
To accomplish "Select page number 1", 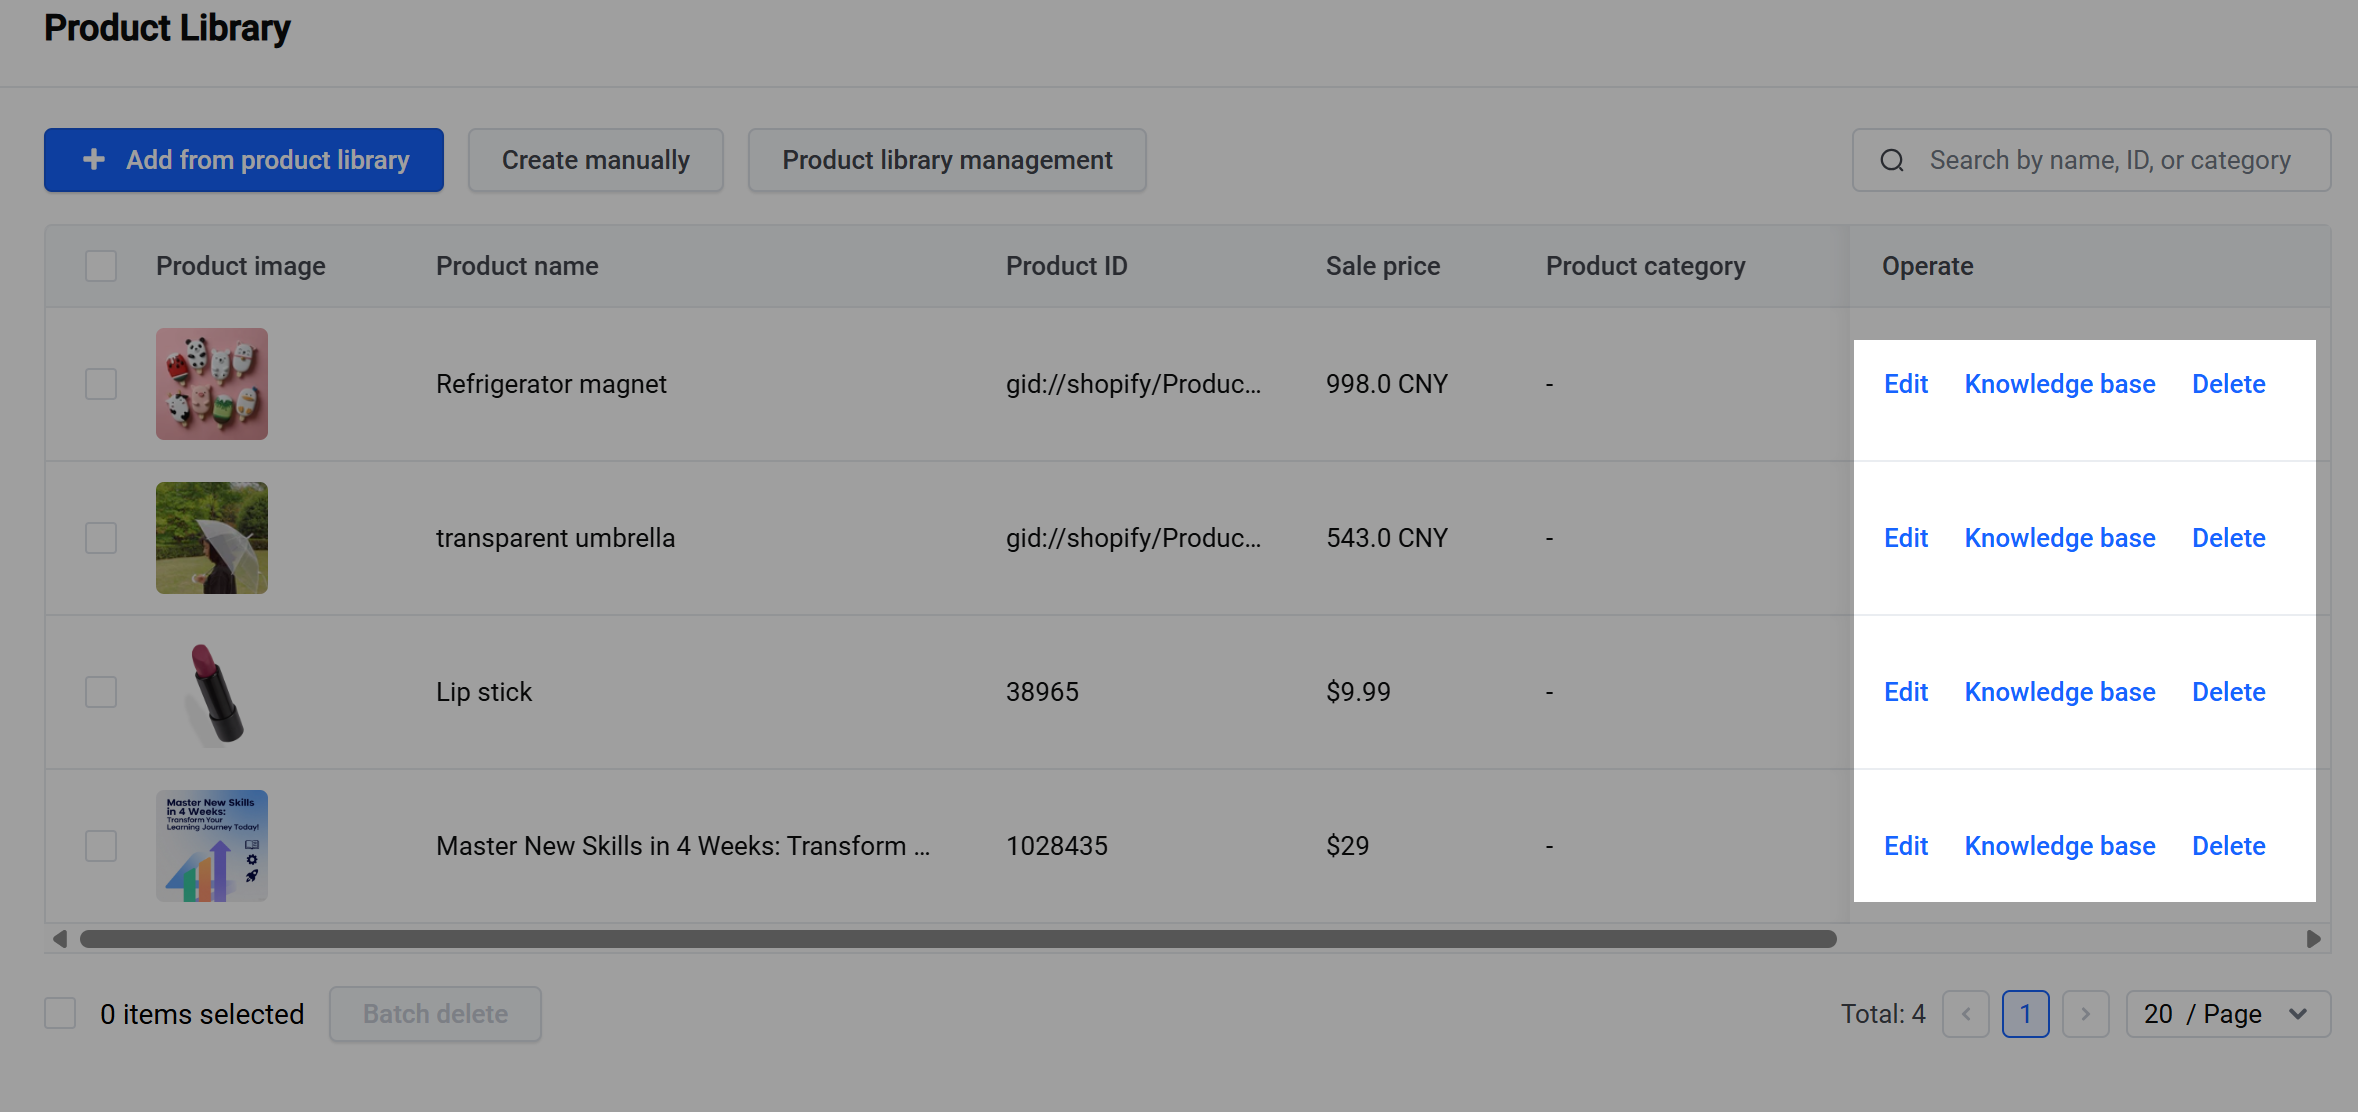I will tap(2025, 1014).
